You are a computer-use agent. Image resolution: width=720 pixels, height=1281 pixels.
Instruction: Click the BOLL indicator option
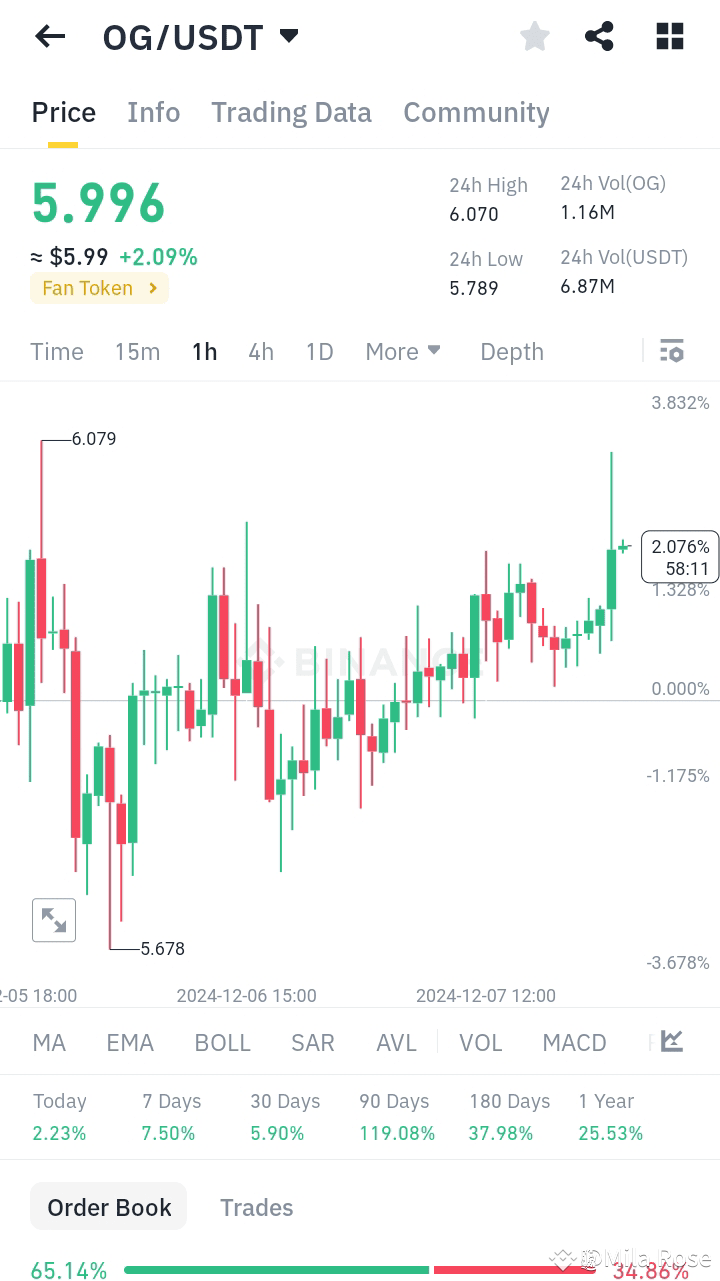pos(222,1042)
